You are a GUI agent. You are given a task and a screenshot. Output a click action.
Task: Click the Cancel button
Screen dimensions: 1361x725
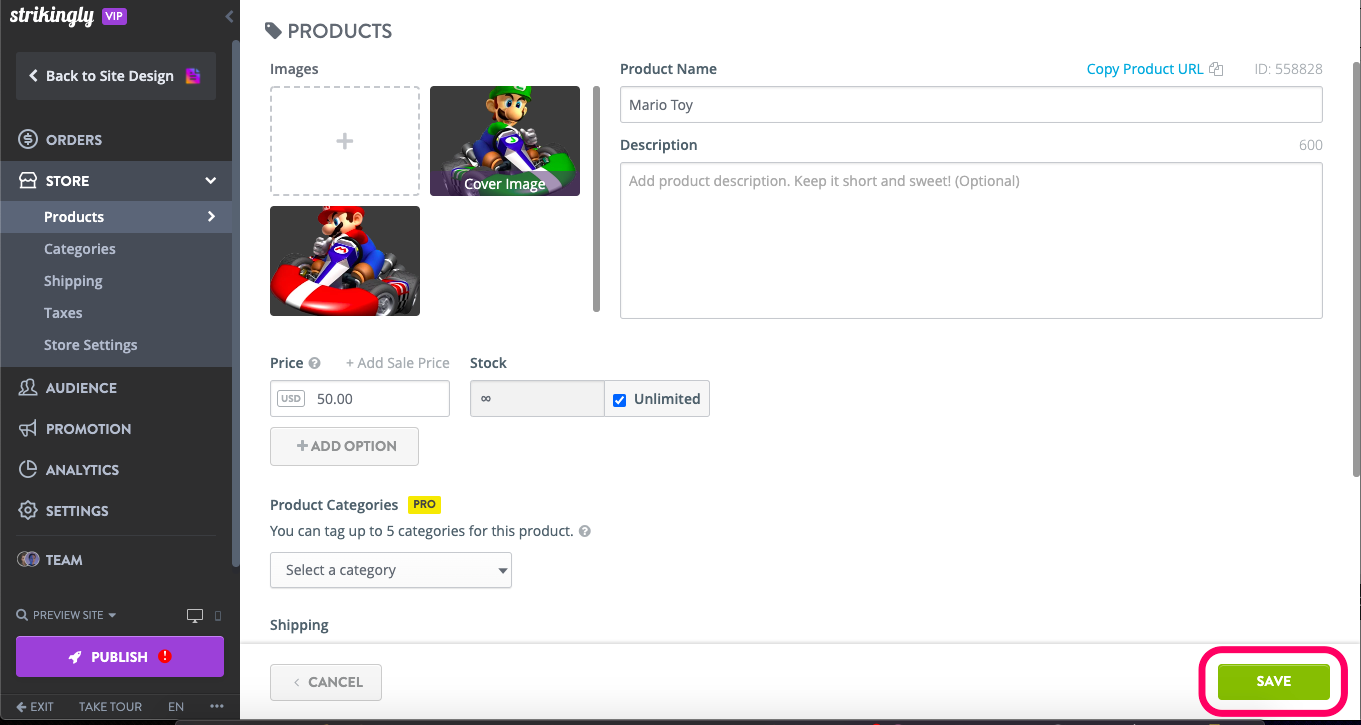[326, 682]
